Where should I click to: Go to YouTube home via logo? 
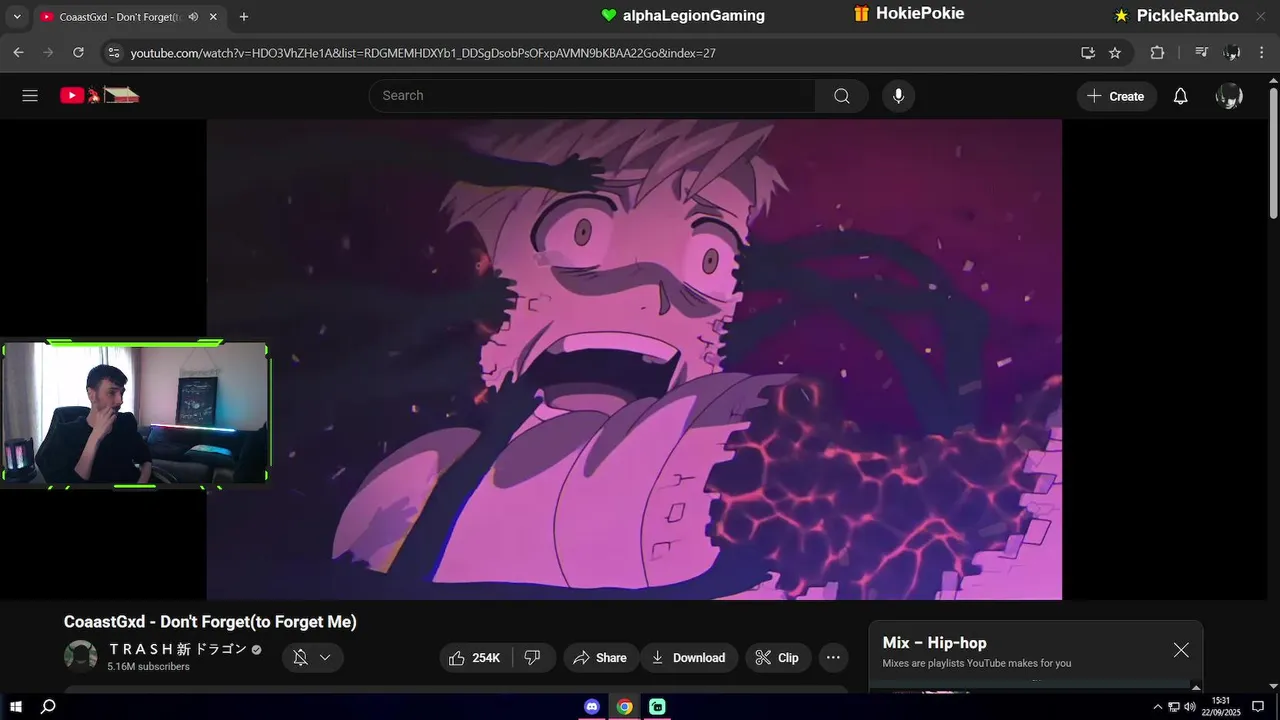(x=99, y=96)
